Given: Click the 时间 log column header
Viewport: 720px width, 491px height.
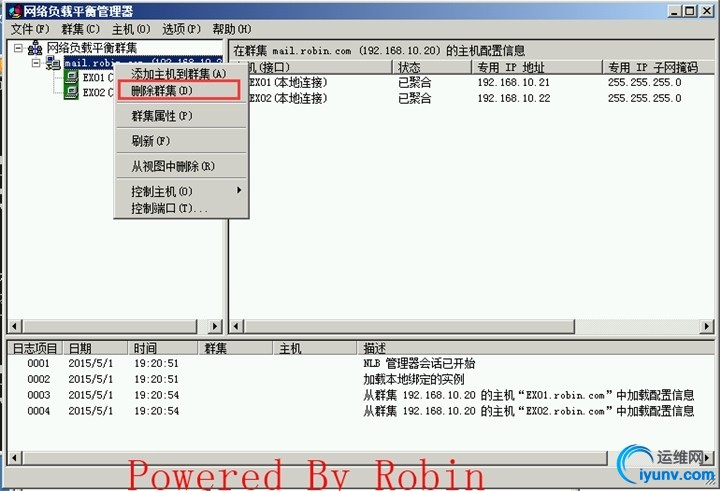Looking at the screenshot, I should 163,348.
